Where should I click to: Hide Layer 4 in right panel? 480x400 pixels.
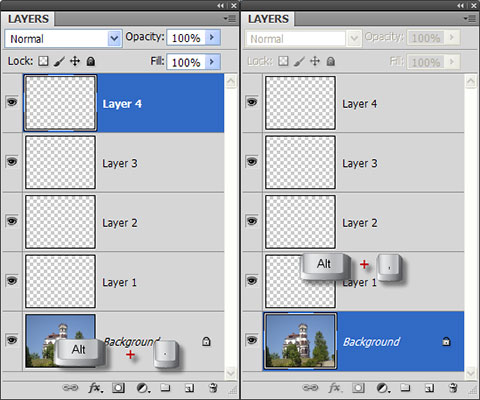(x=252, y=102)
